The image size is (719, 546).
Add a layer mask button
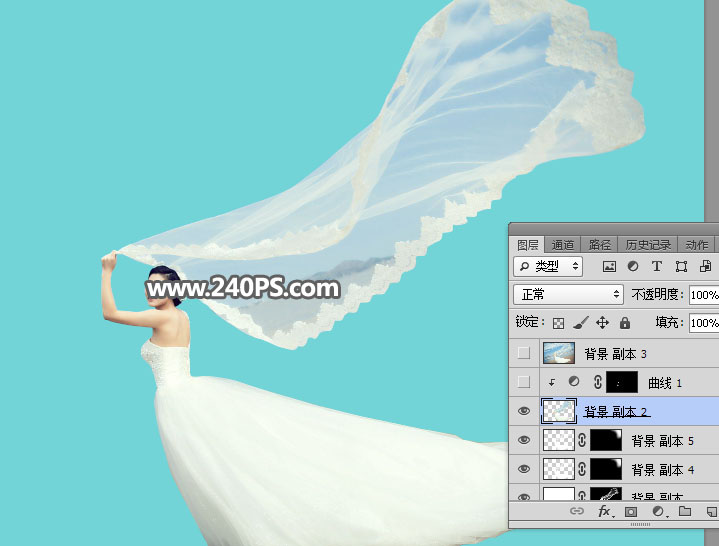coord(631,511)
